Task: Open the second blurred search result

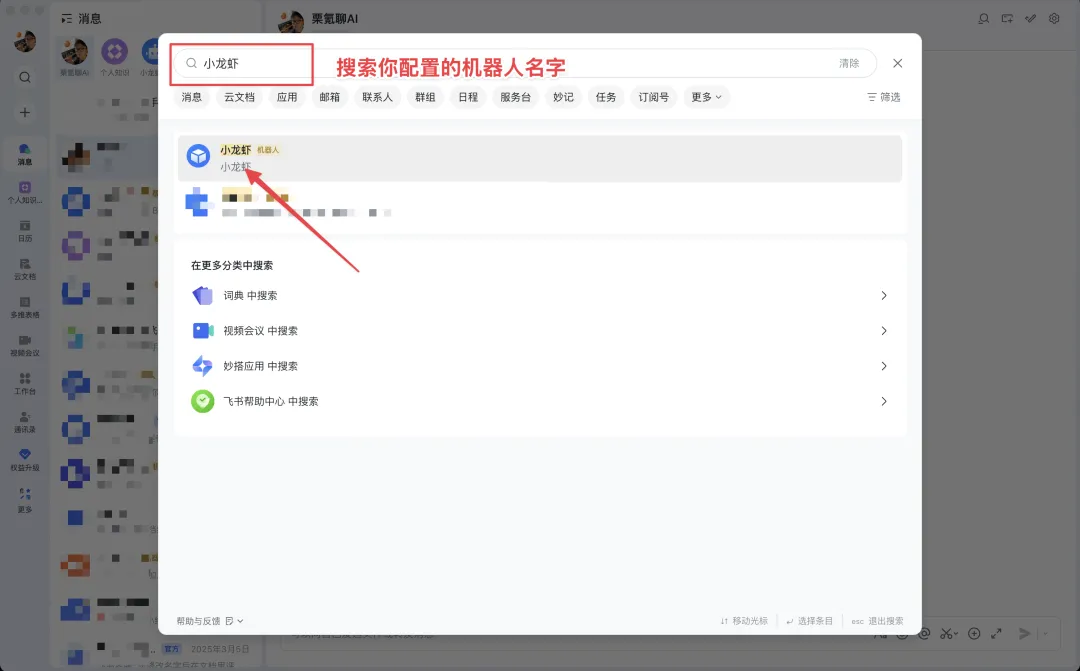Action: [x=539, y=205]
